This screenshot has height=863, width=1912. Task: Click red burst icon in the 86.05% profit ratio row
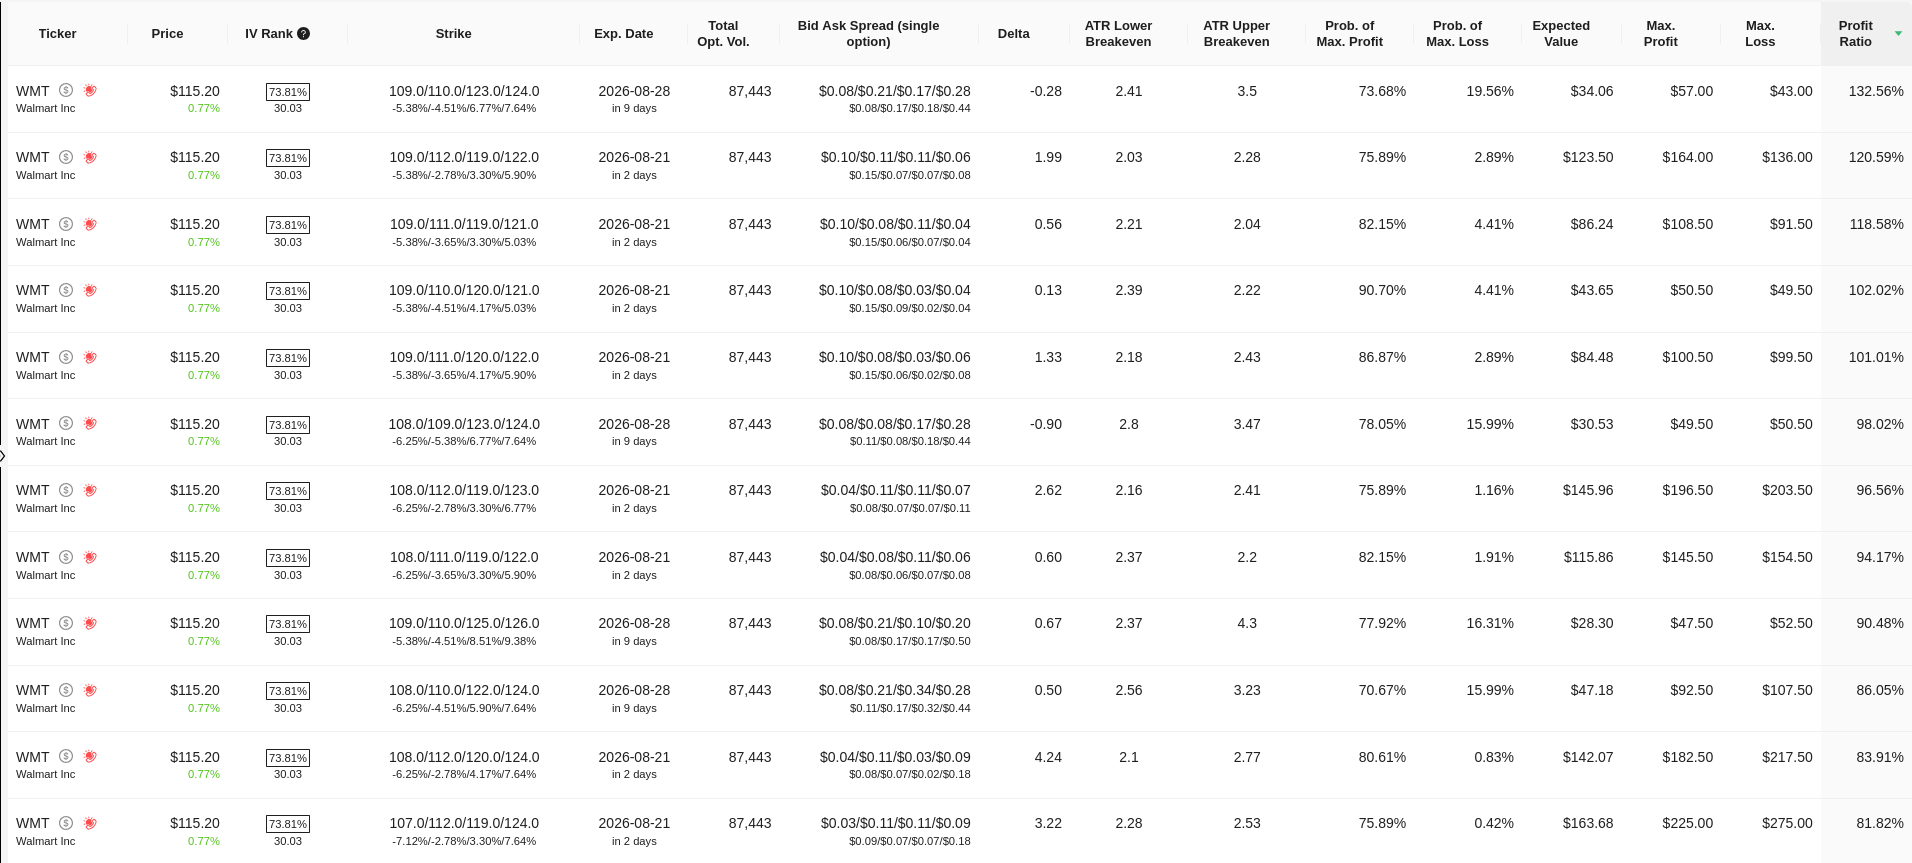pos(90,690)
